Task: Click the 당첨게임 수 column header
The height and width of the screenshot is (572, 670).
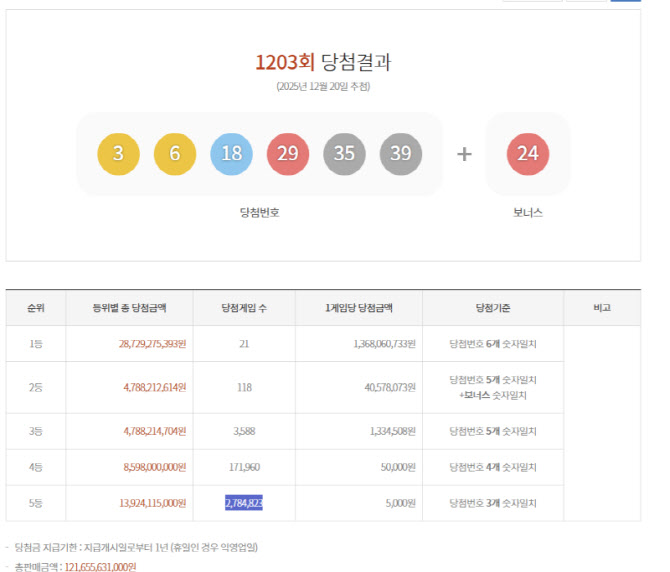Action: coord(244,308)
